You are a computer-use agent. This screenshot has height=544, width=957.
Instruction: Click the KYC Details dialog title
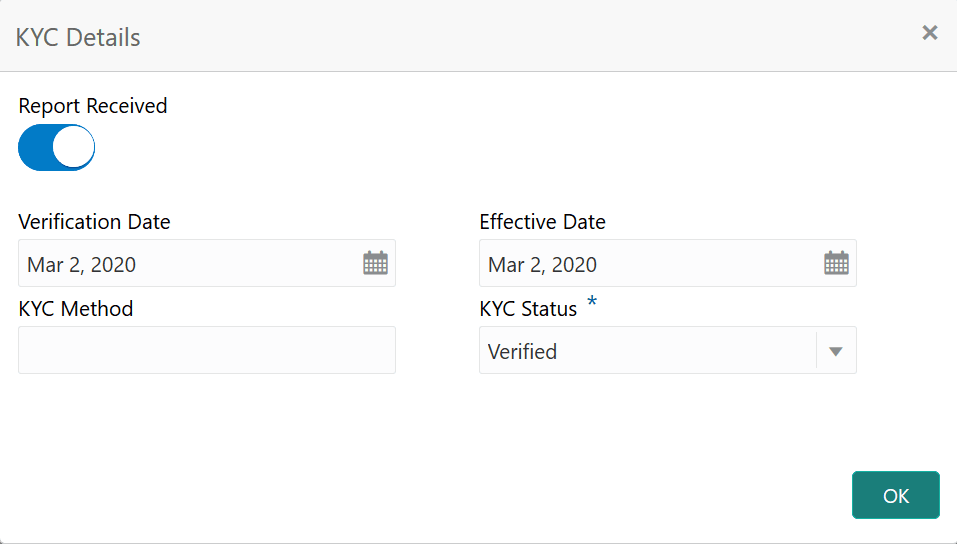pyautogui.click(x=78, y=38)
